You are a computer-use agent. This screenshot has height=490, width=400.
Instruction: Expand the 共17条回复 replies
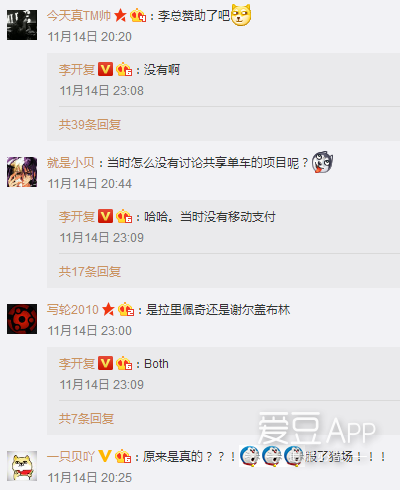(x=90, y=272)
